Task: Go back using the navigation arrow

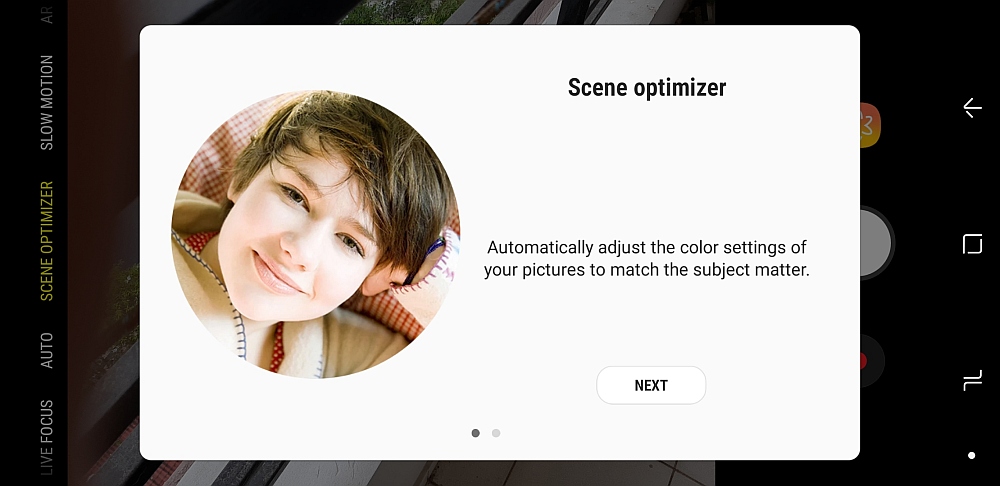Action: [x=972, y=108]
